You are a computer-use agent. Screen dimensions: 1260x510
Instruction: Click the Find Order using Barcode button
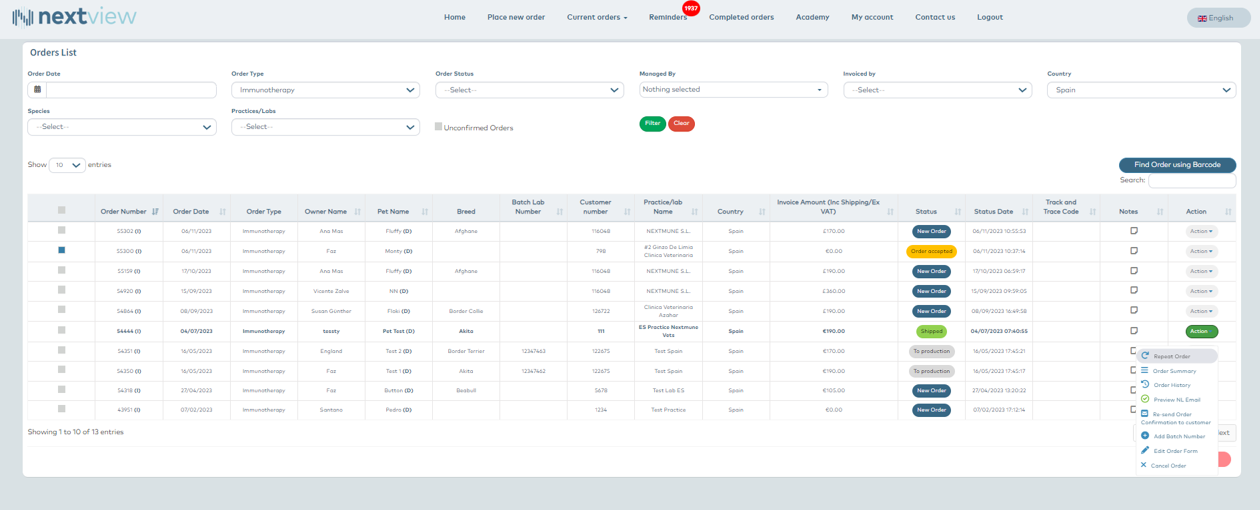coord(1177,165)
